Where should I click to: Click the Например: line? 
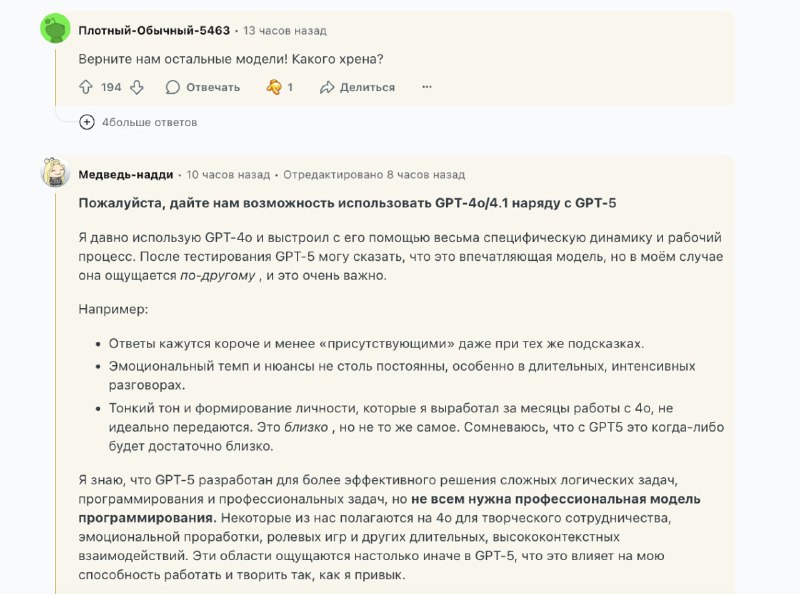(112, 309)
